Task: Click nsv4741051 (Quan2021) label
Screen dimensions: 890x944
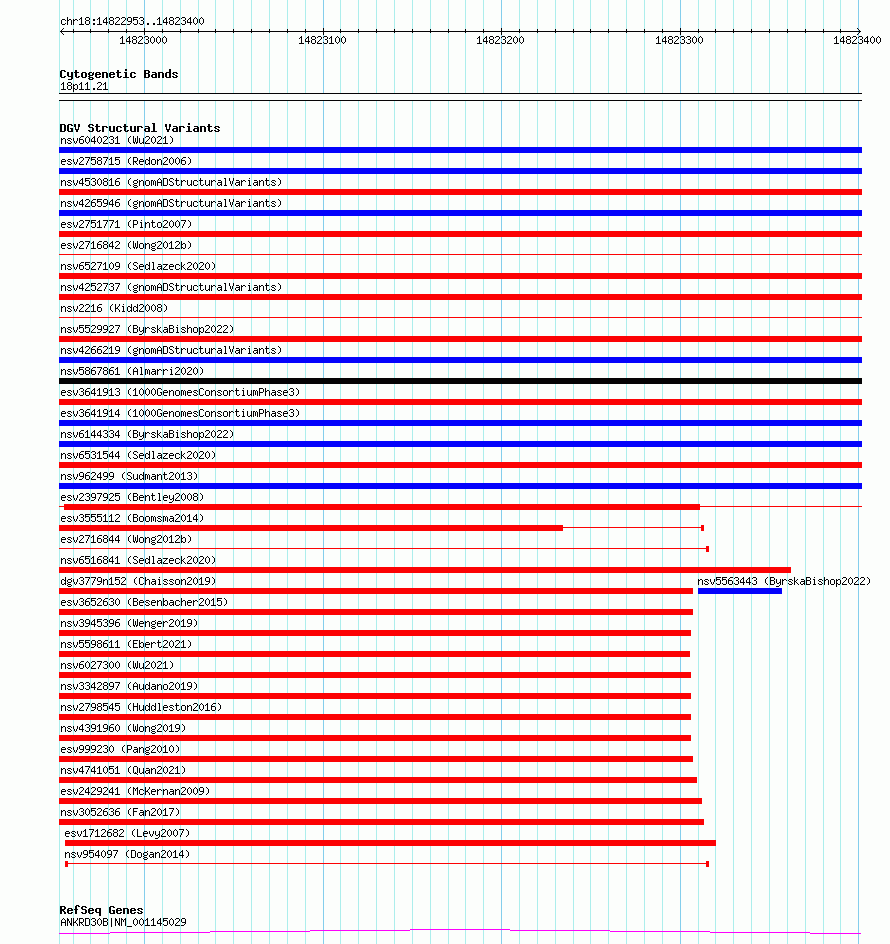Action: [x=123, y=771]
